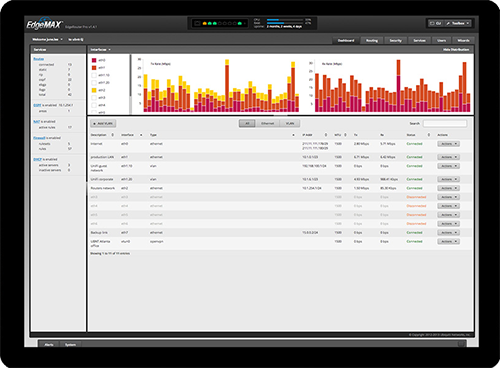Toggle eth1 in the graph legend
The image size is (500, 368).
[x=94, y=68]
